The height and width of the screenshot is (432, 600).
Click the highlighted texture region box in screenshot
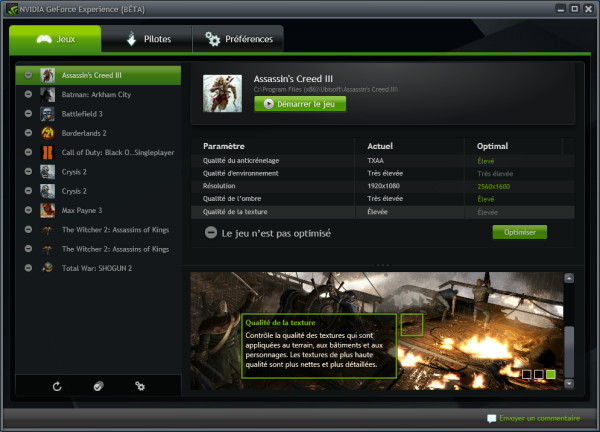pyautogui.click(x=412, y=325)
